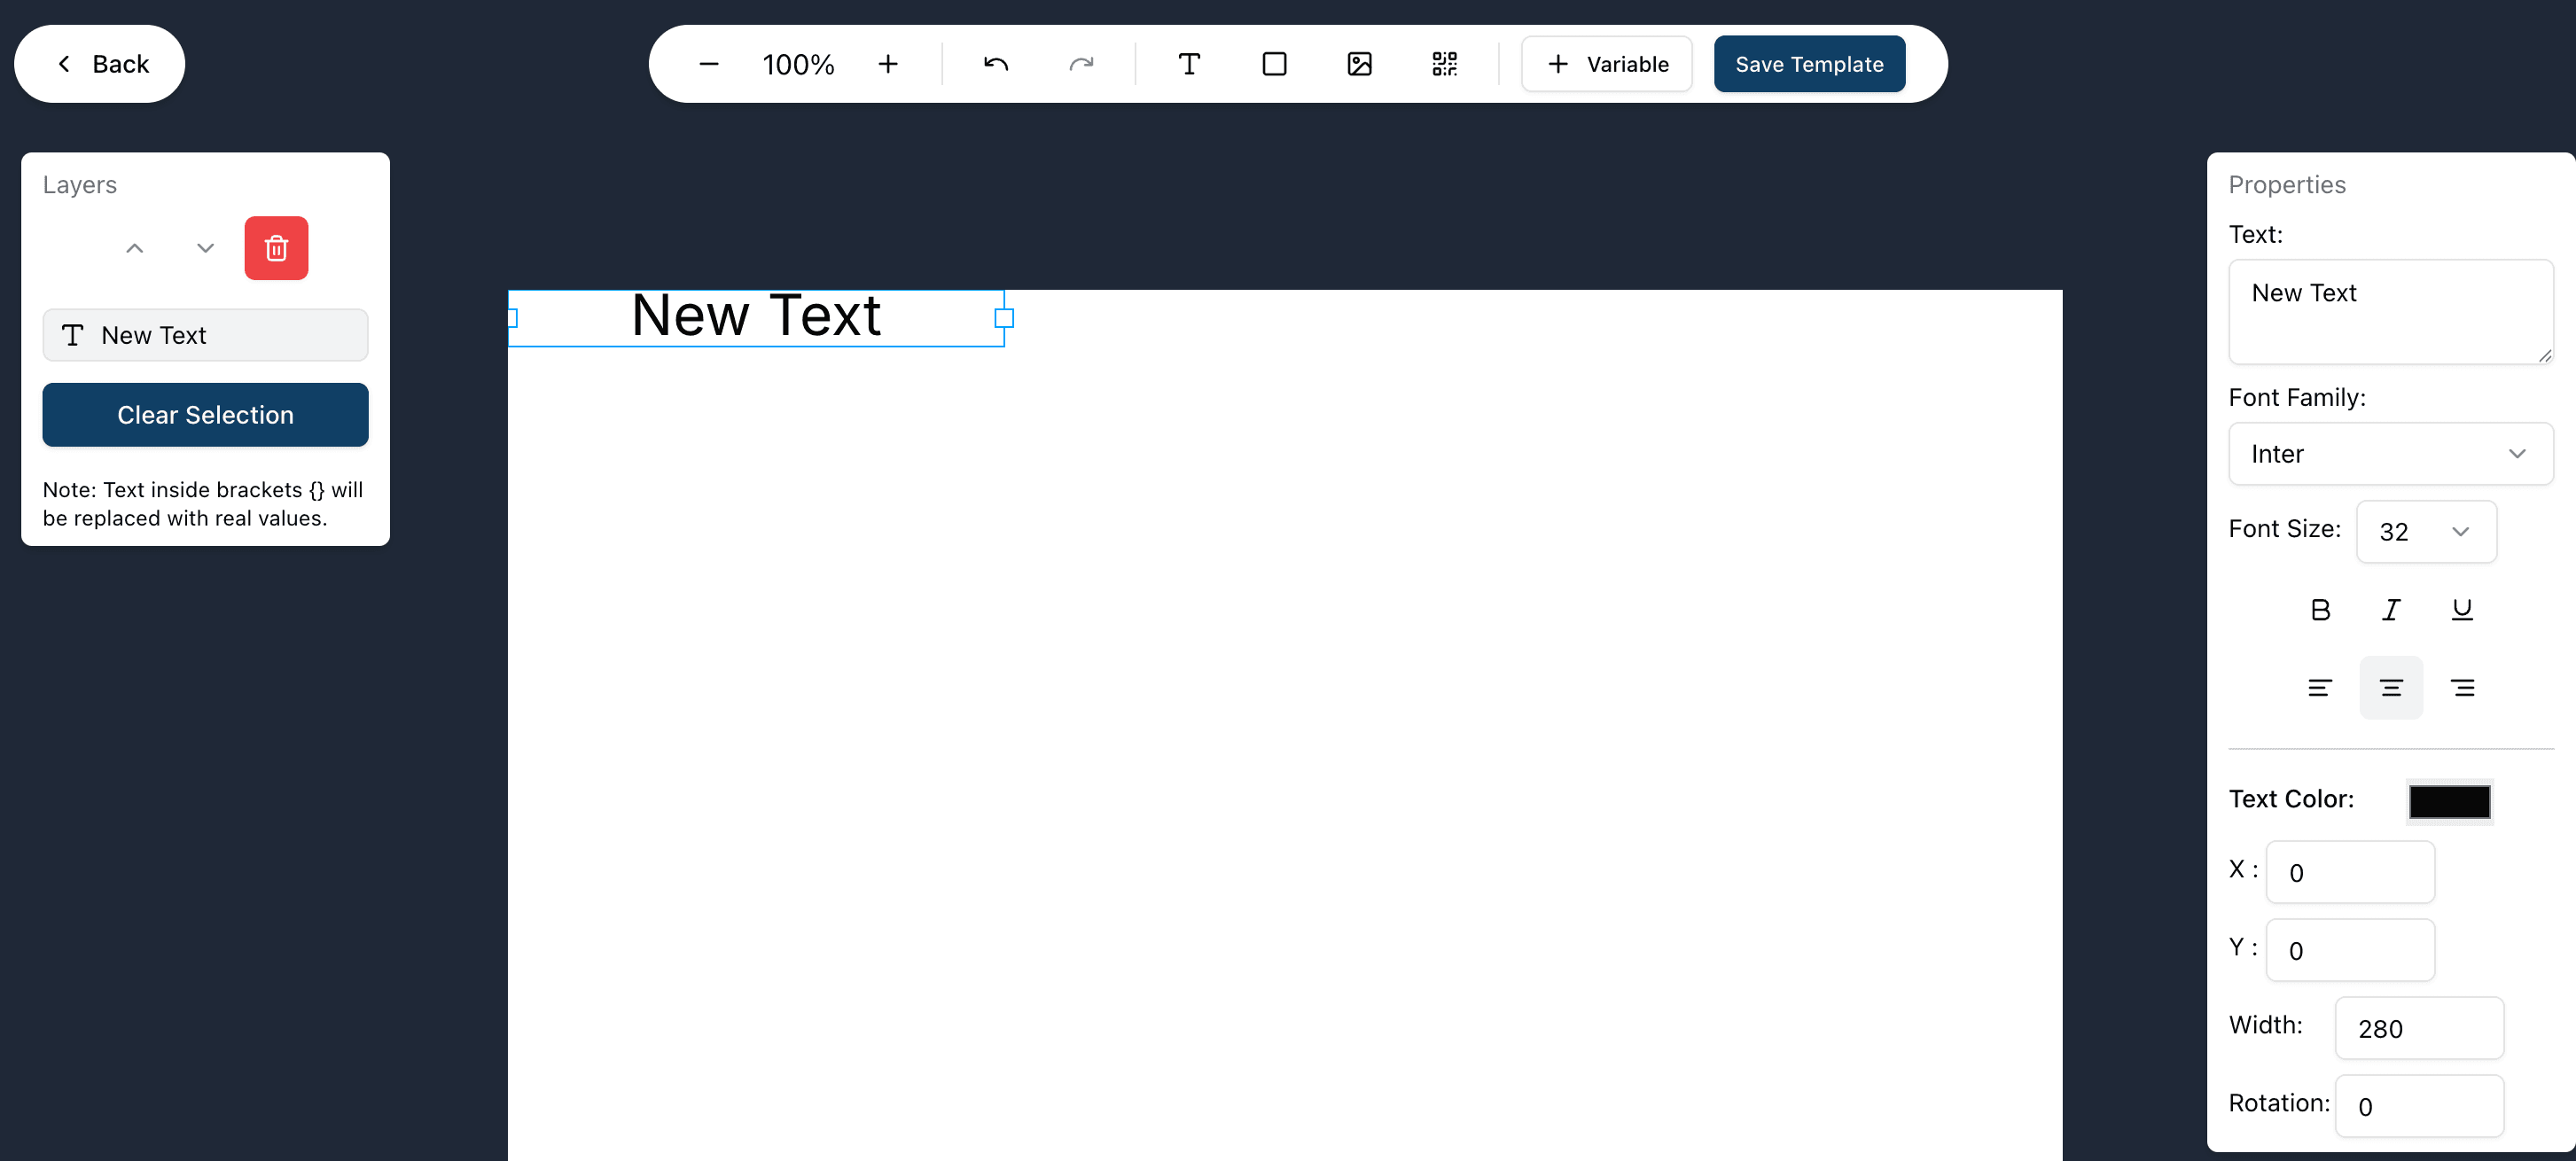2576x1161 pixels.
Task: Select the New Text layer in Layers panel
Action: click(205, 335)
